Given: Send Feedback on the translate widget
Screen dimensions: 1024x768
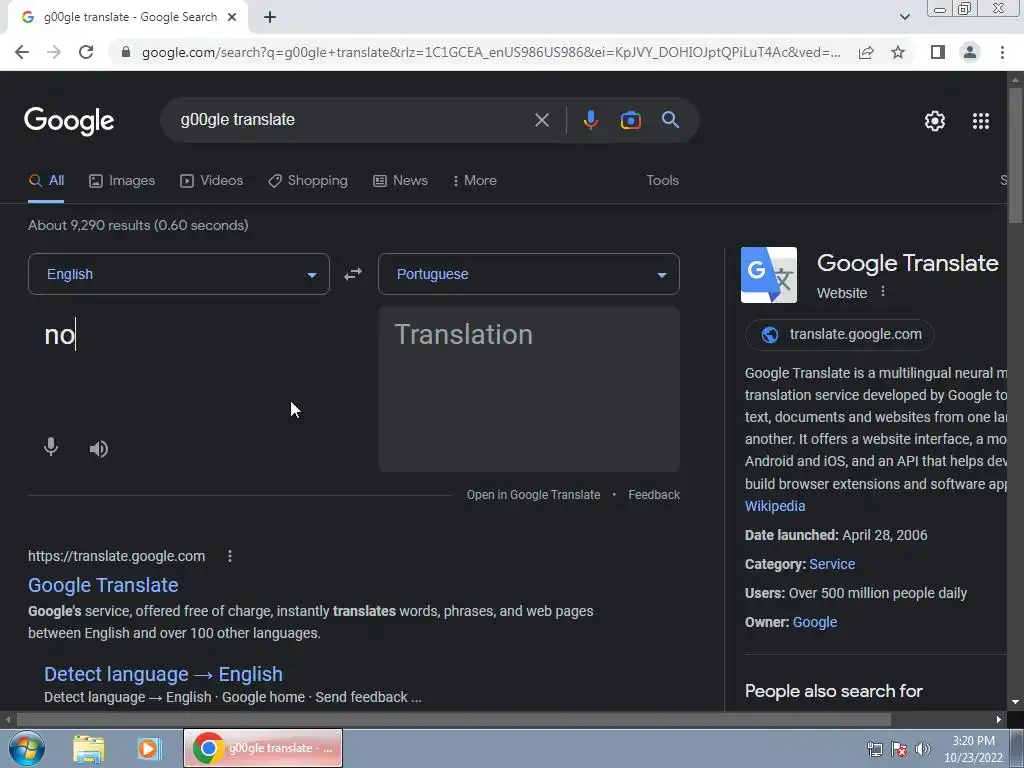Looking at the screenshot, I should click(x=654, y=495).
